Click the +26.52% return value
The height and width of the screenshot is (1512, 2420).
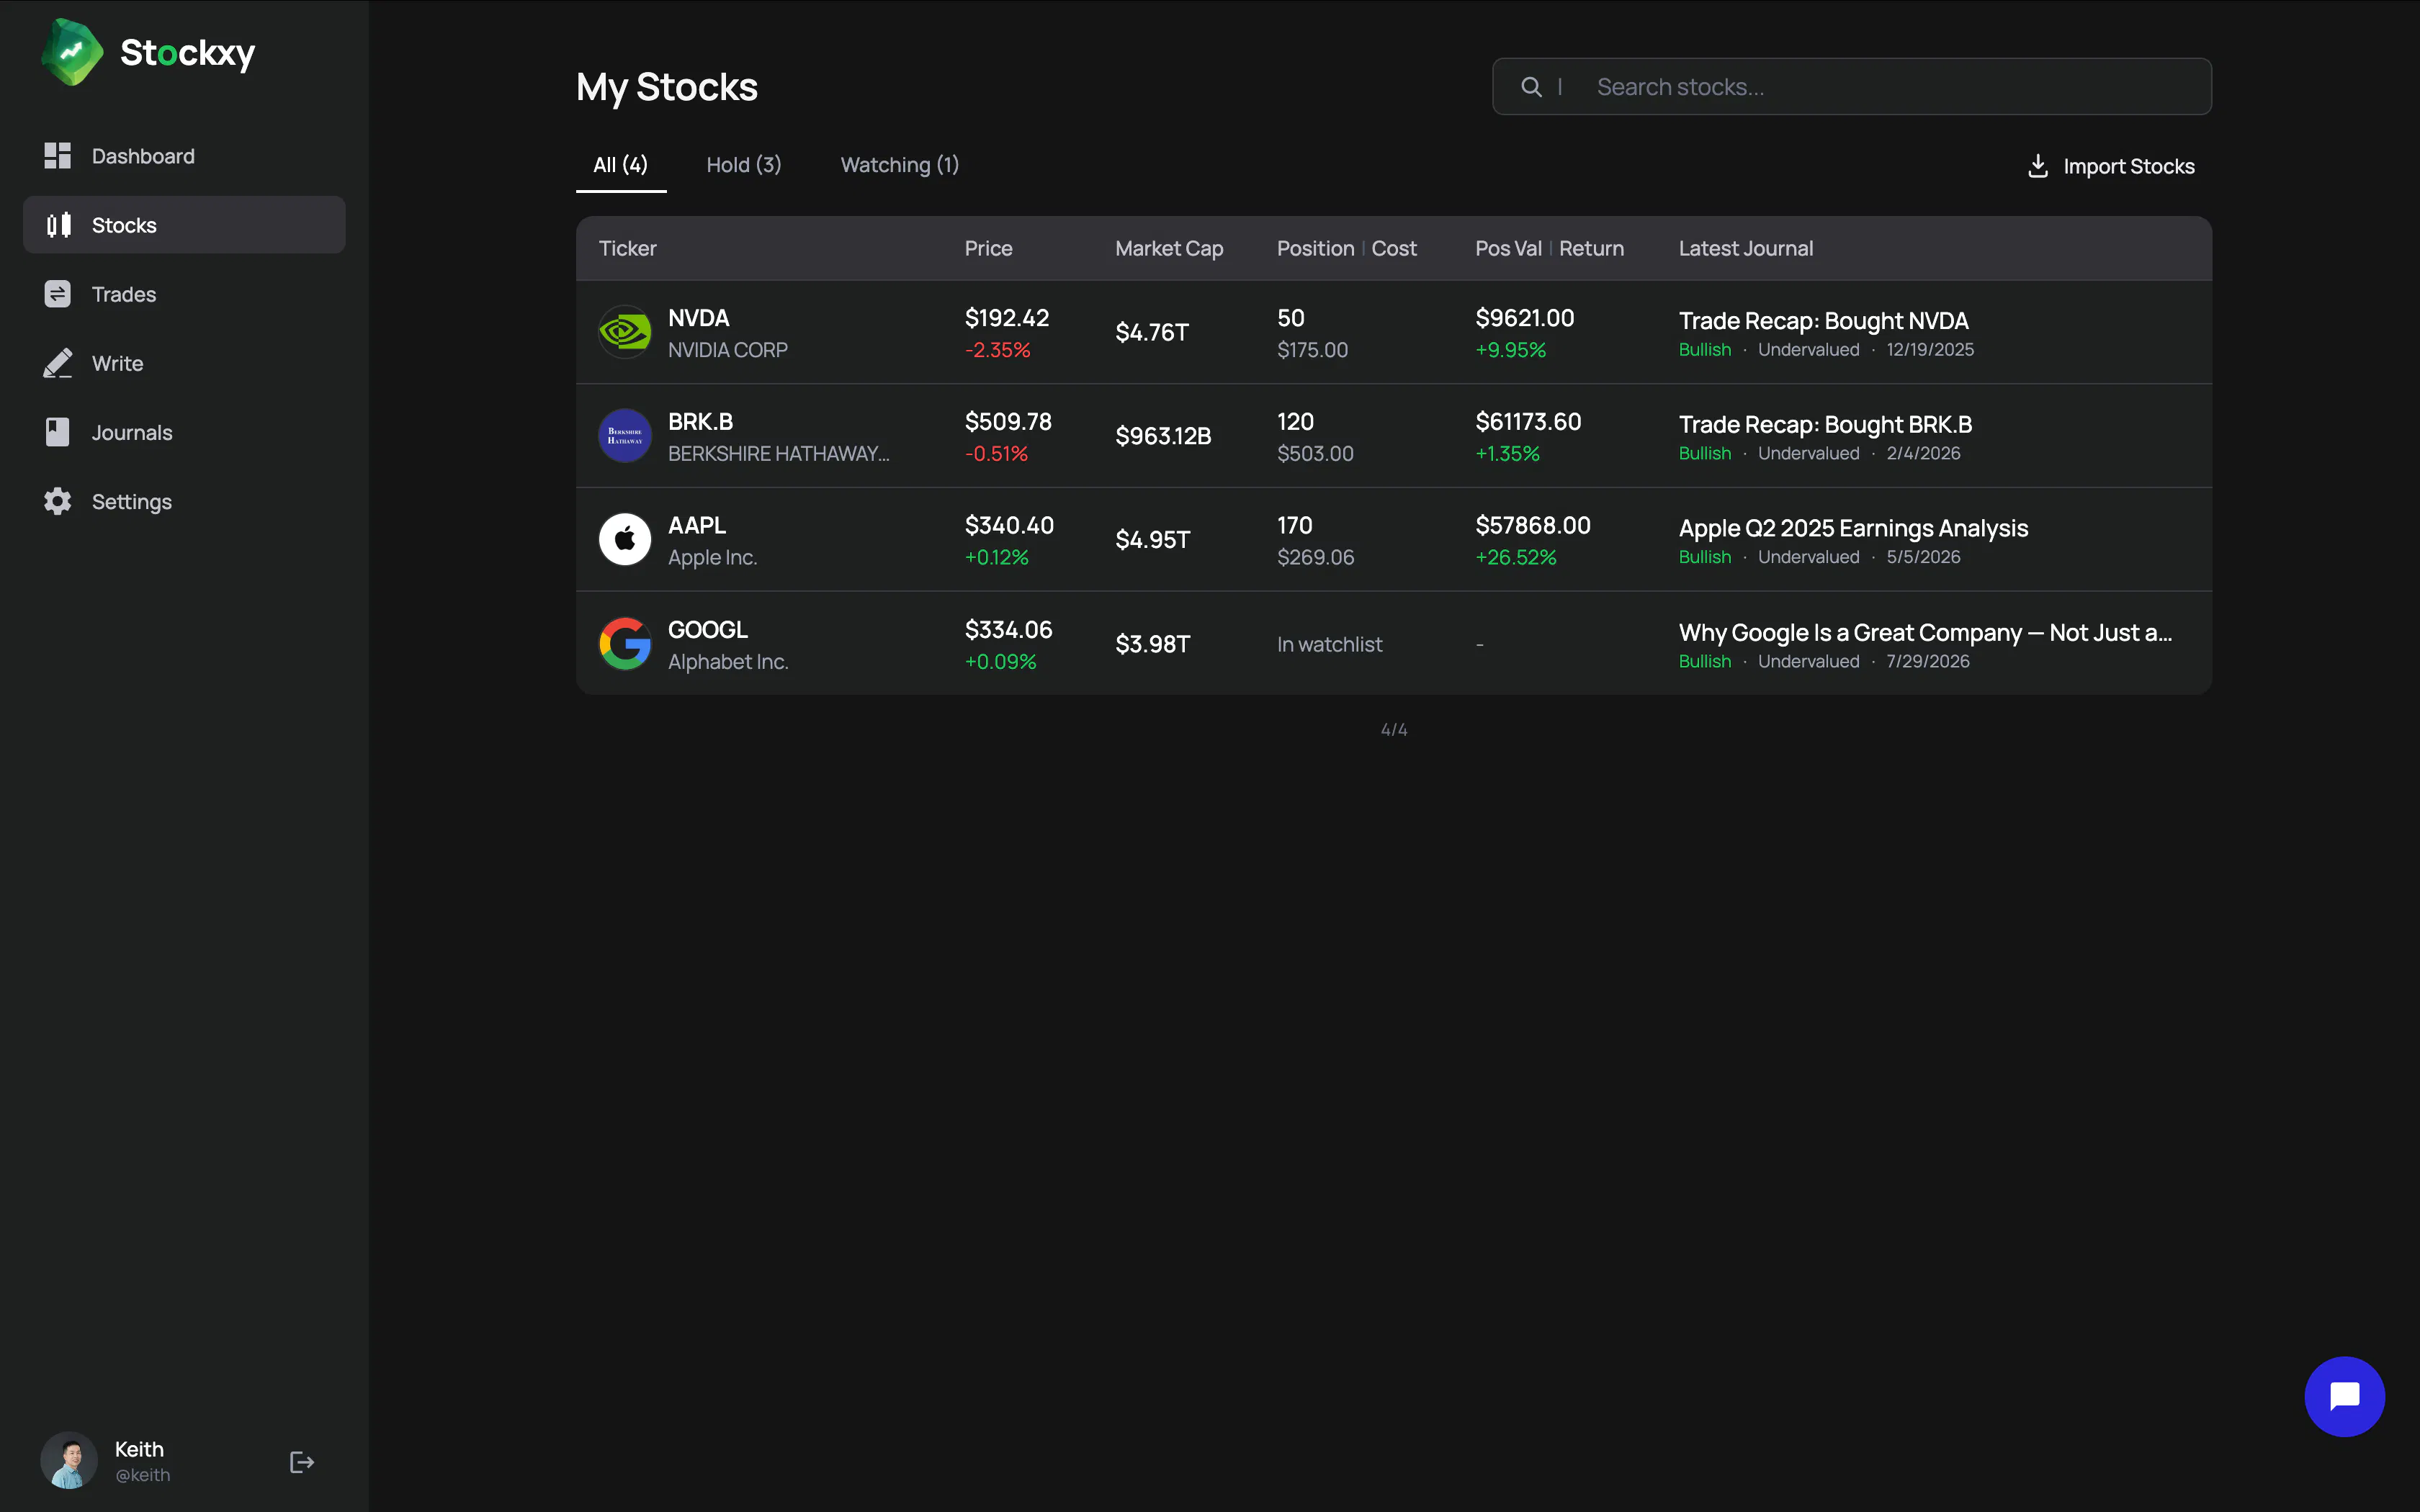tap(1515, 557)
